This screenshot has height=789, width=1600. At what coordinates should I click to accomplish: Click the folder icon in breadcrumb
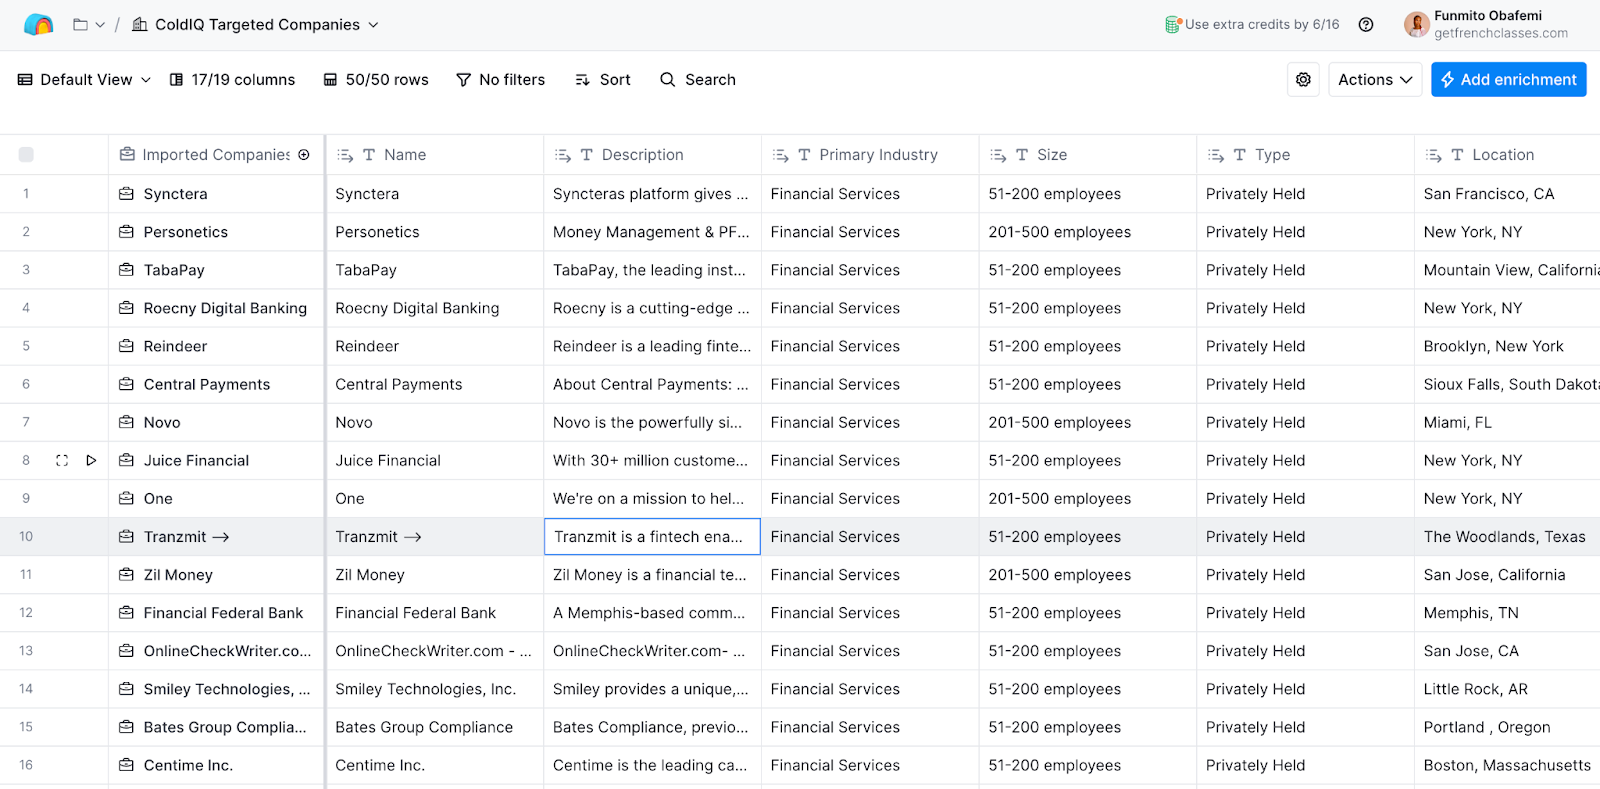point(81,25)
